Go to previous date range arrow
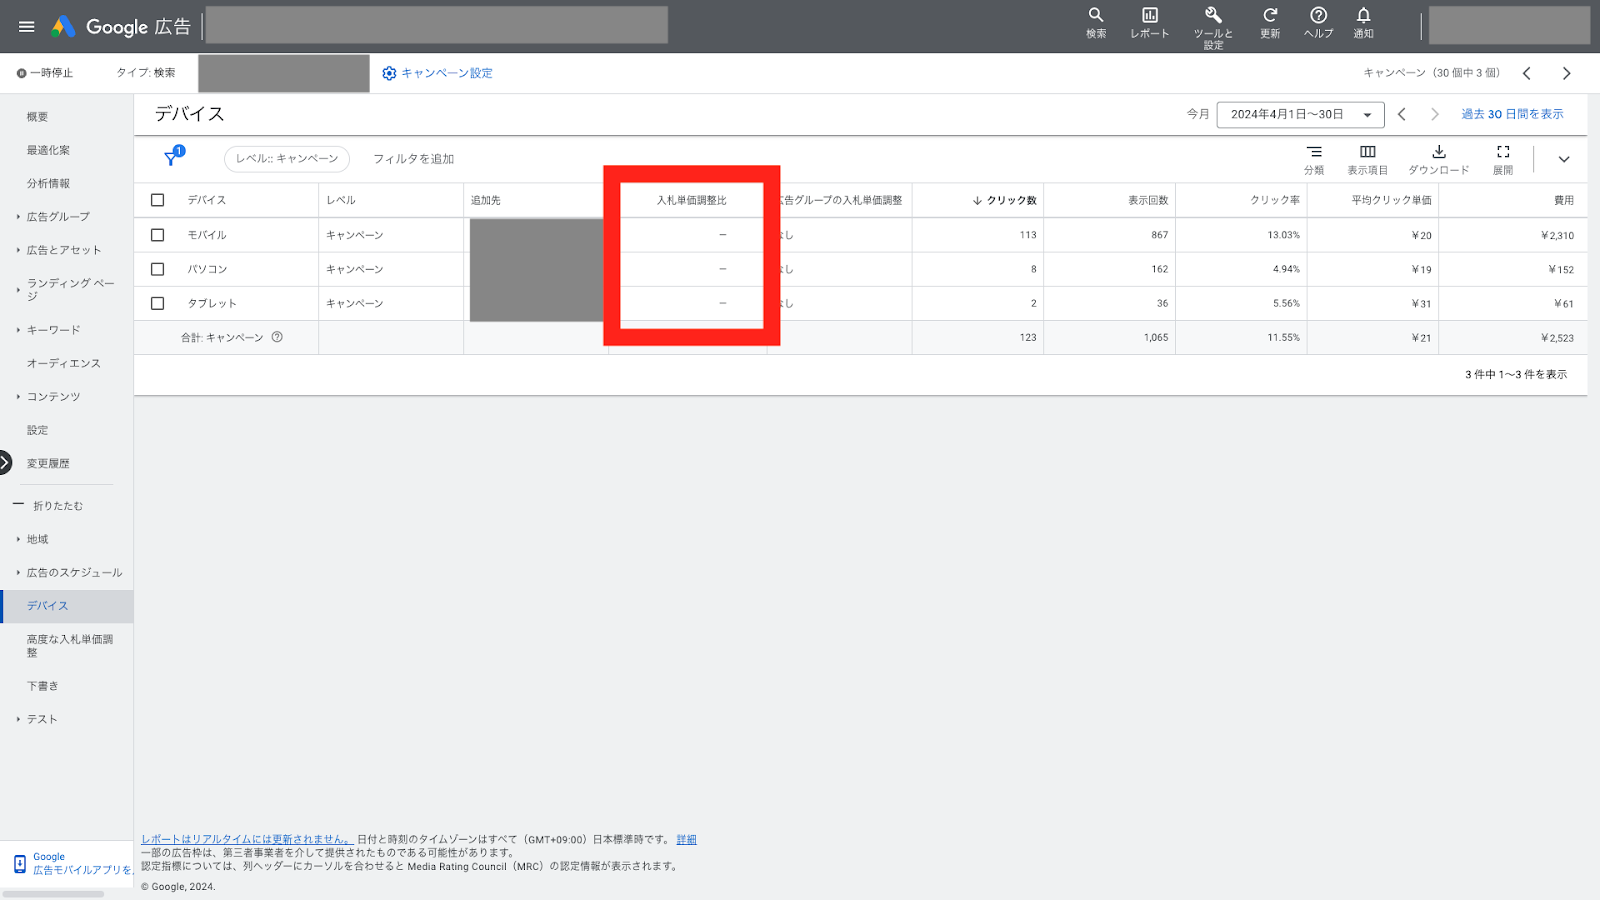Viewport: 1600px width, 900px height. [x=1402, y=114]
